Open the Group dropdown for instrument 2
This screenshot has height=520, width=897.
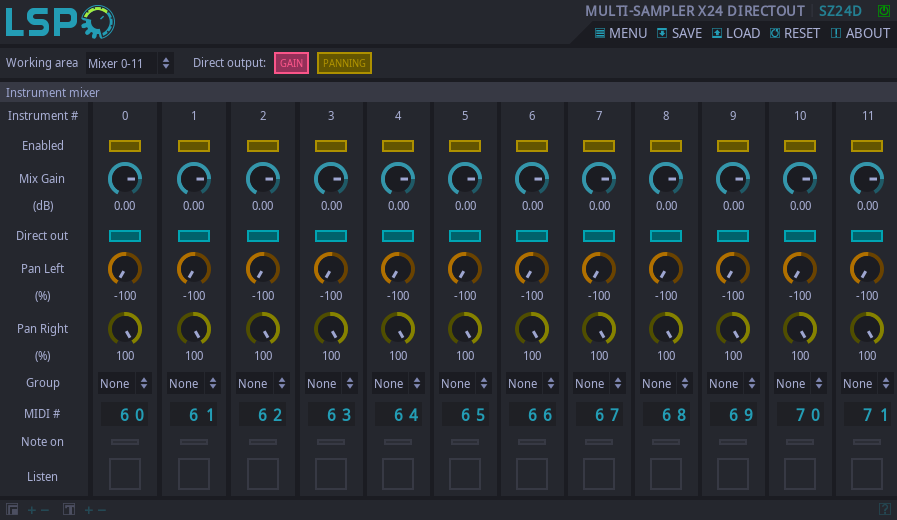[x=263, y=384]
